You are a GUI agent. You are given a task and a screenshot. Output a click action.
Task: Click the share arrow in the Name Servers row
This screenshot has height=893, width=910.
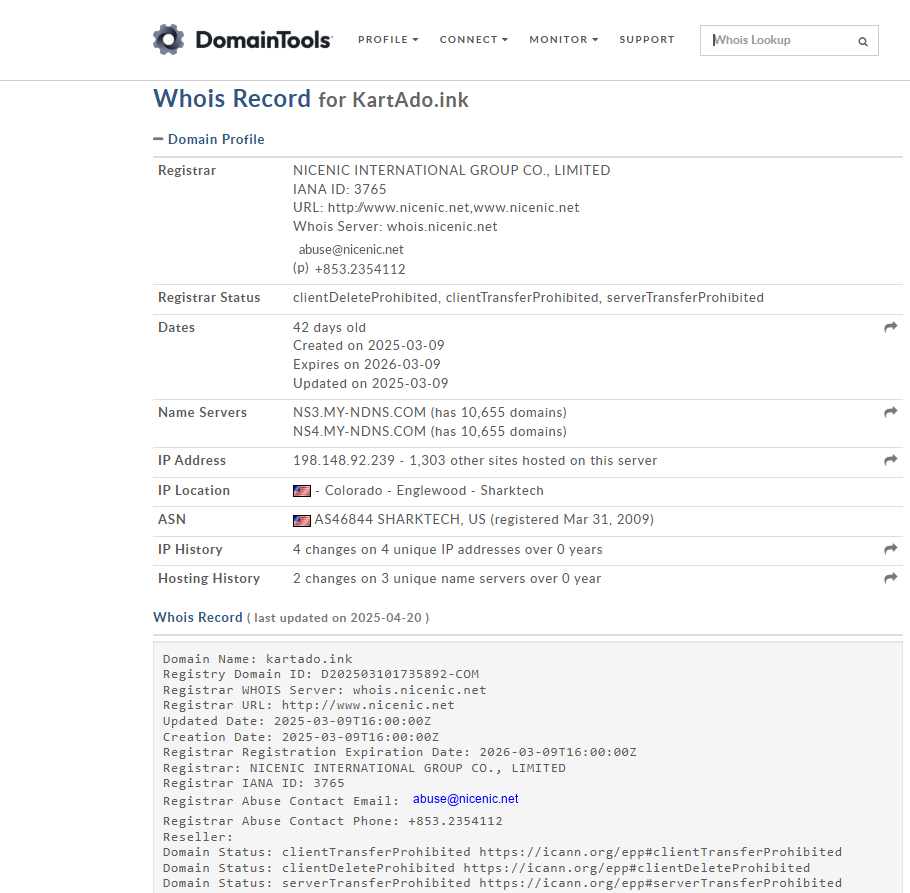coord(890,412)
